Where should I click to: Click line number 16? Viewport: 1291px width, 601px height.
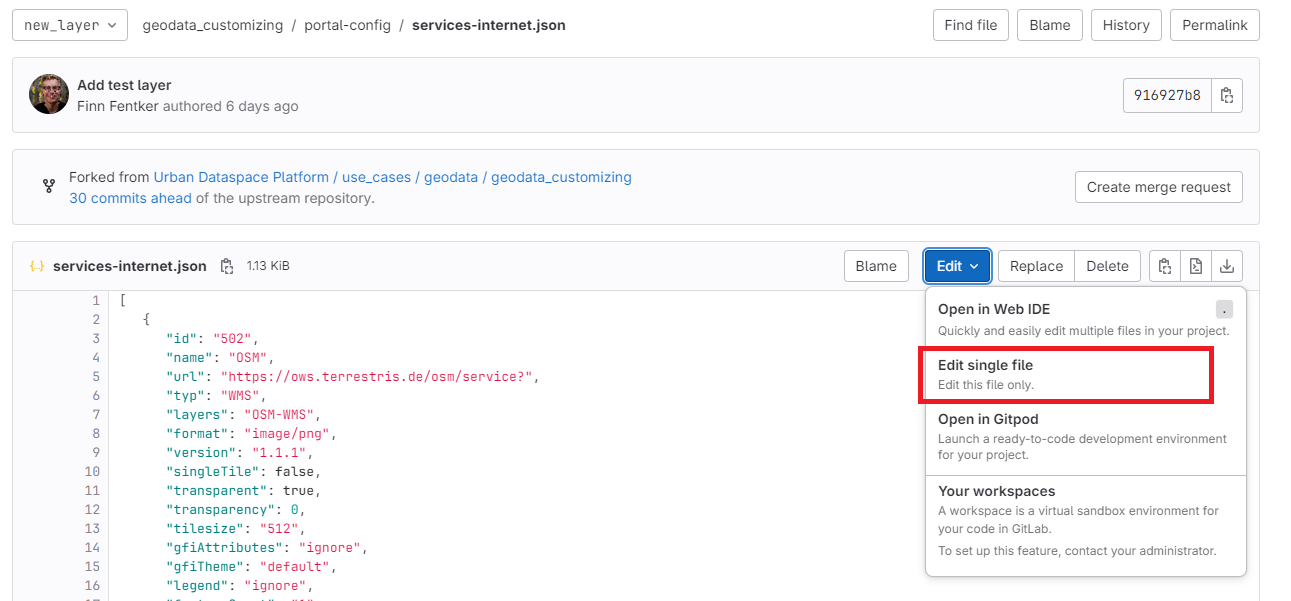92,585
